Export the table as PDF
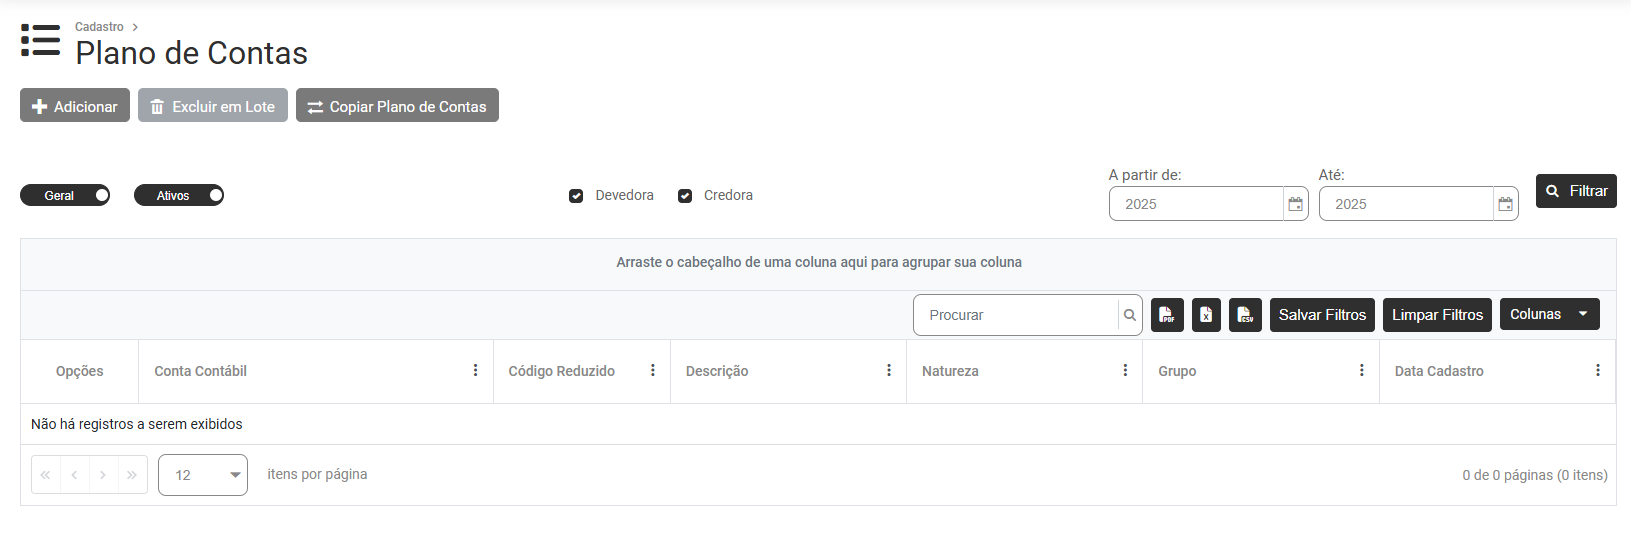 click(x=1167, y=315)
